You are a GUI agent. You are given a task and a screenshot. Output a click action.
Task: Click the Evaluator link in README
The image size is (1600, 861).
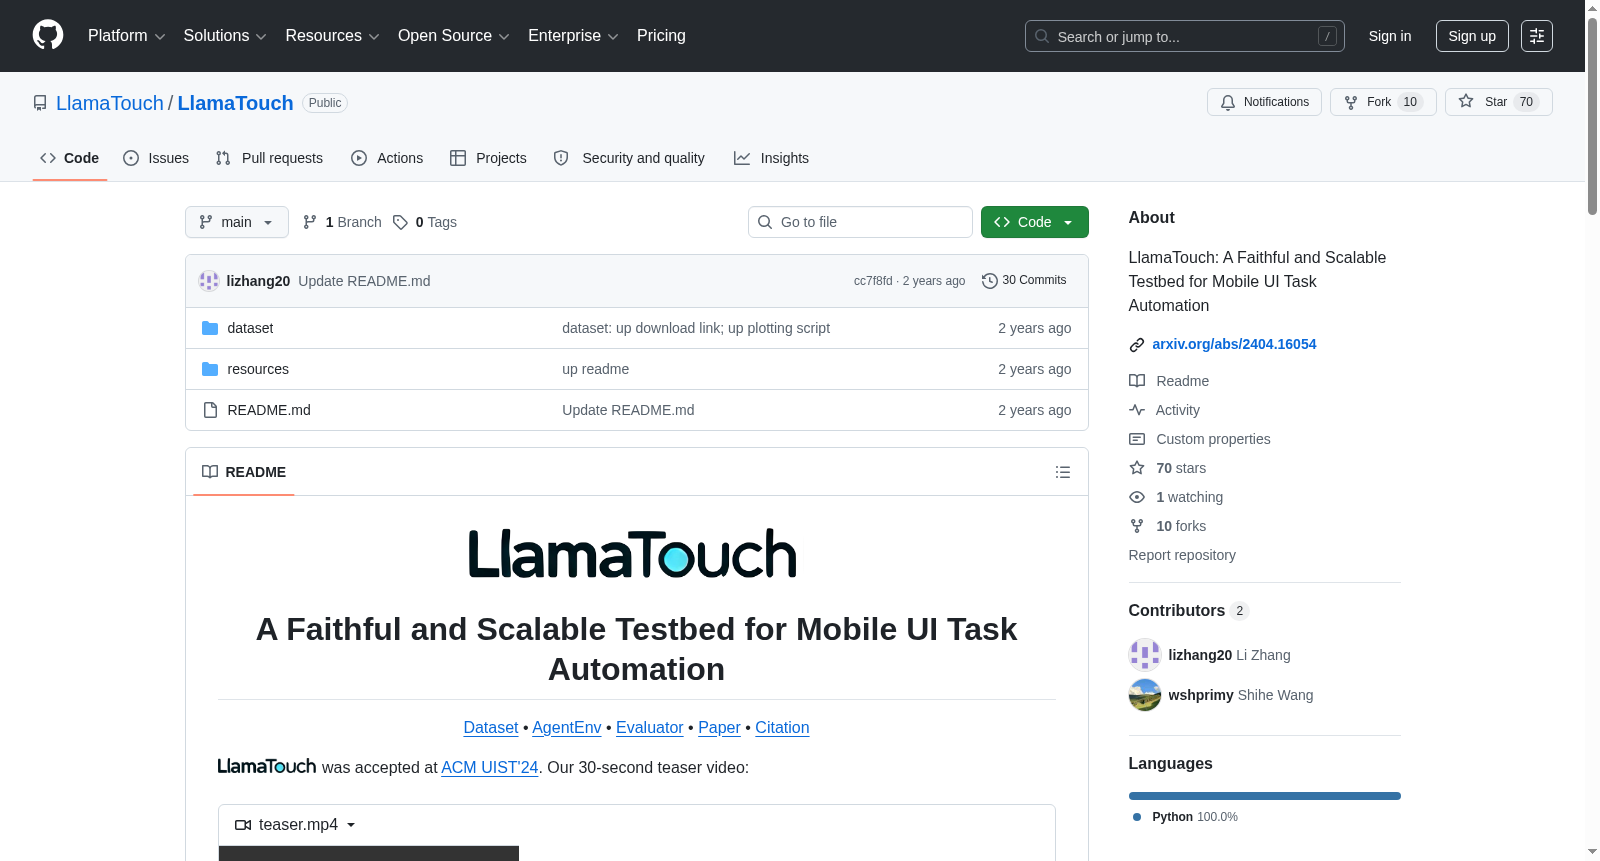(650, 727)
